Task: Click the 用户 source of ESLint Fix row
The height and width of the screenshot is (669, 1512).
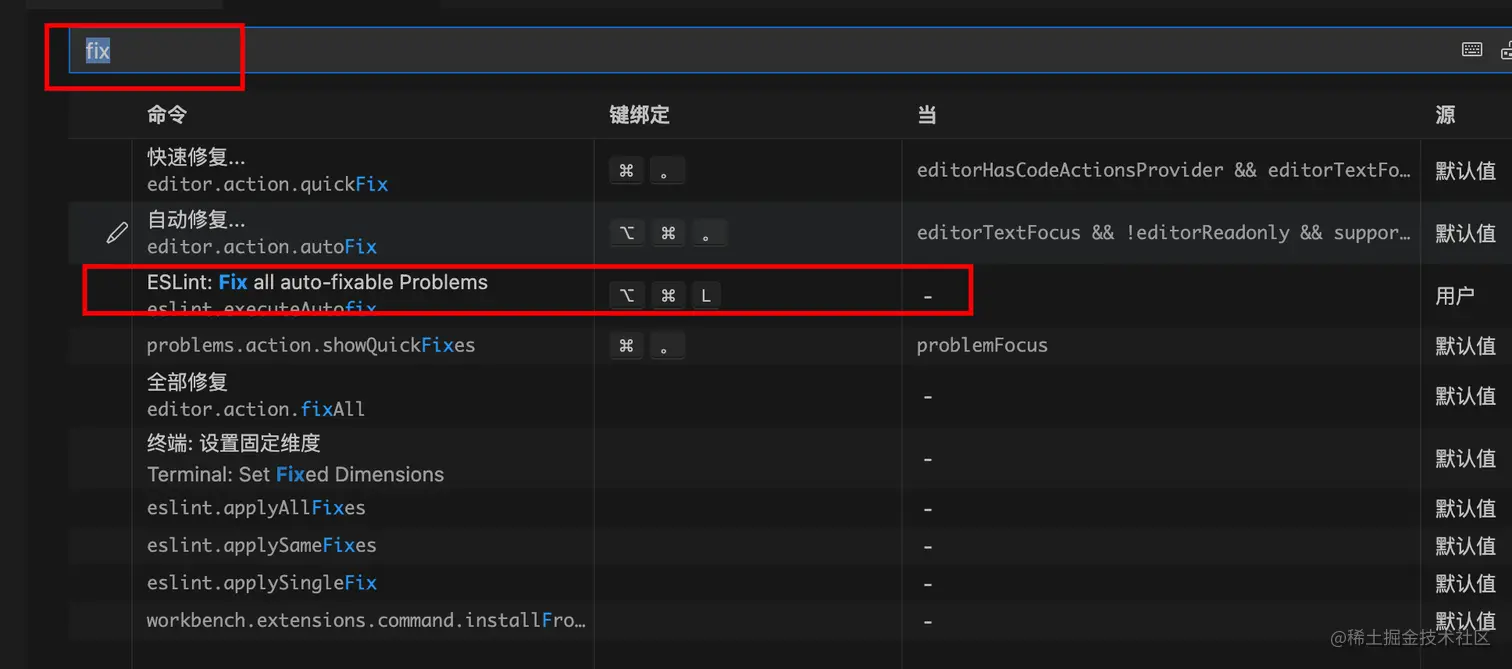Action: [x=1455, y=296]
